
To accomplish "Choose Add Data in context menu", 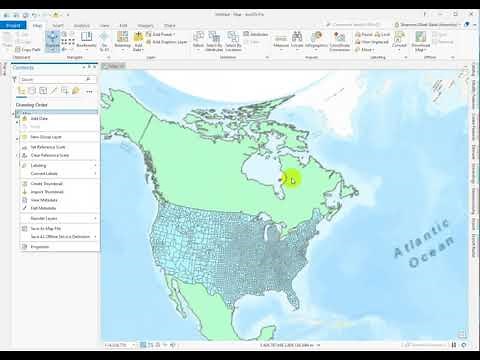I will pos(59,118).
